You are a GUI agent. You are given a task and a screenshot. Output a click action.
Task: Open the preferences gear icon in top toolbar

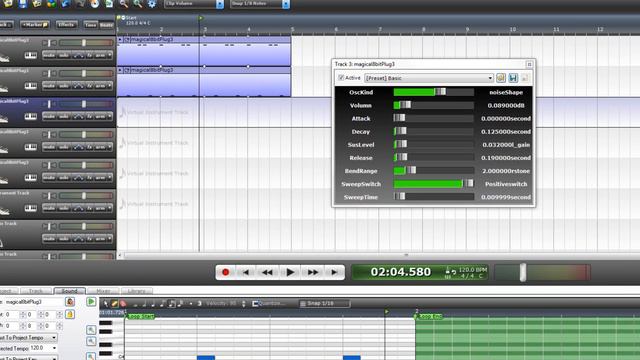click(x=152, y=4)
